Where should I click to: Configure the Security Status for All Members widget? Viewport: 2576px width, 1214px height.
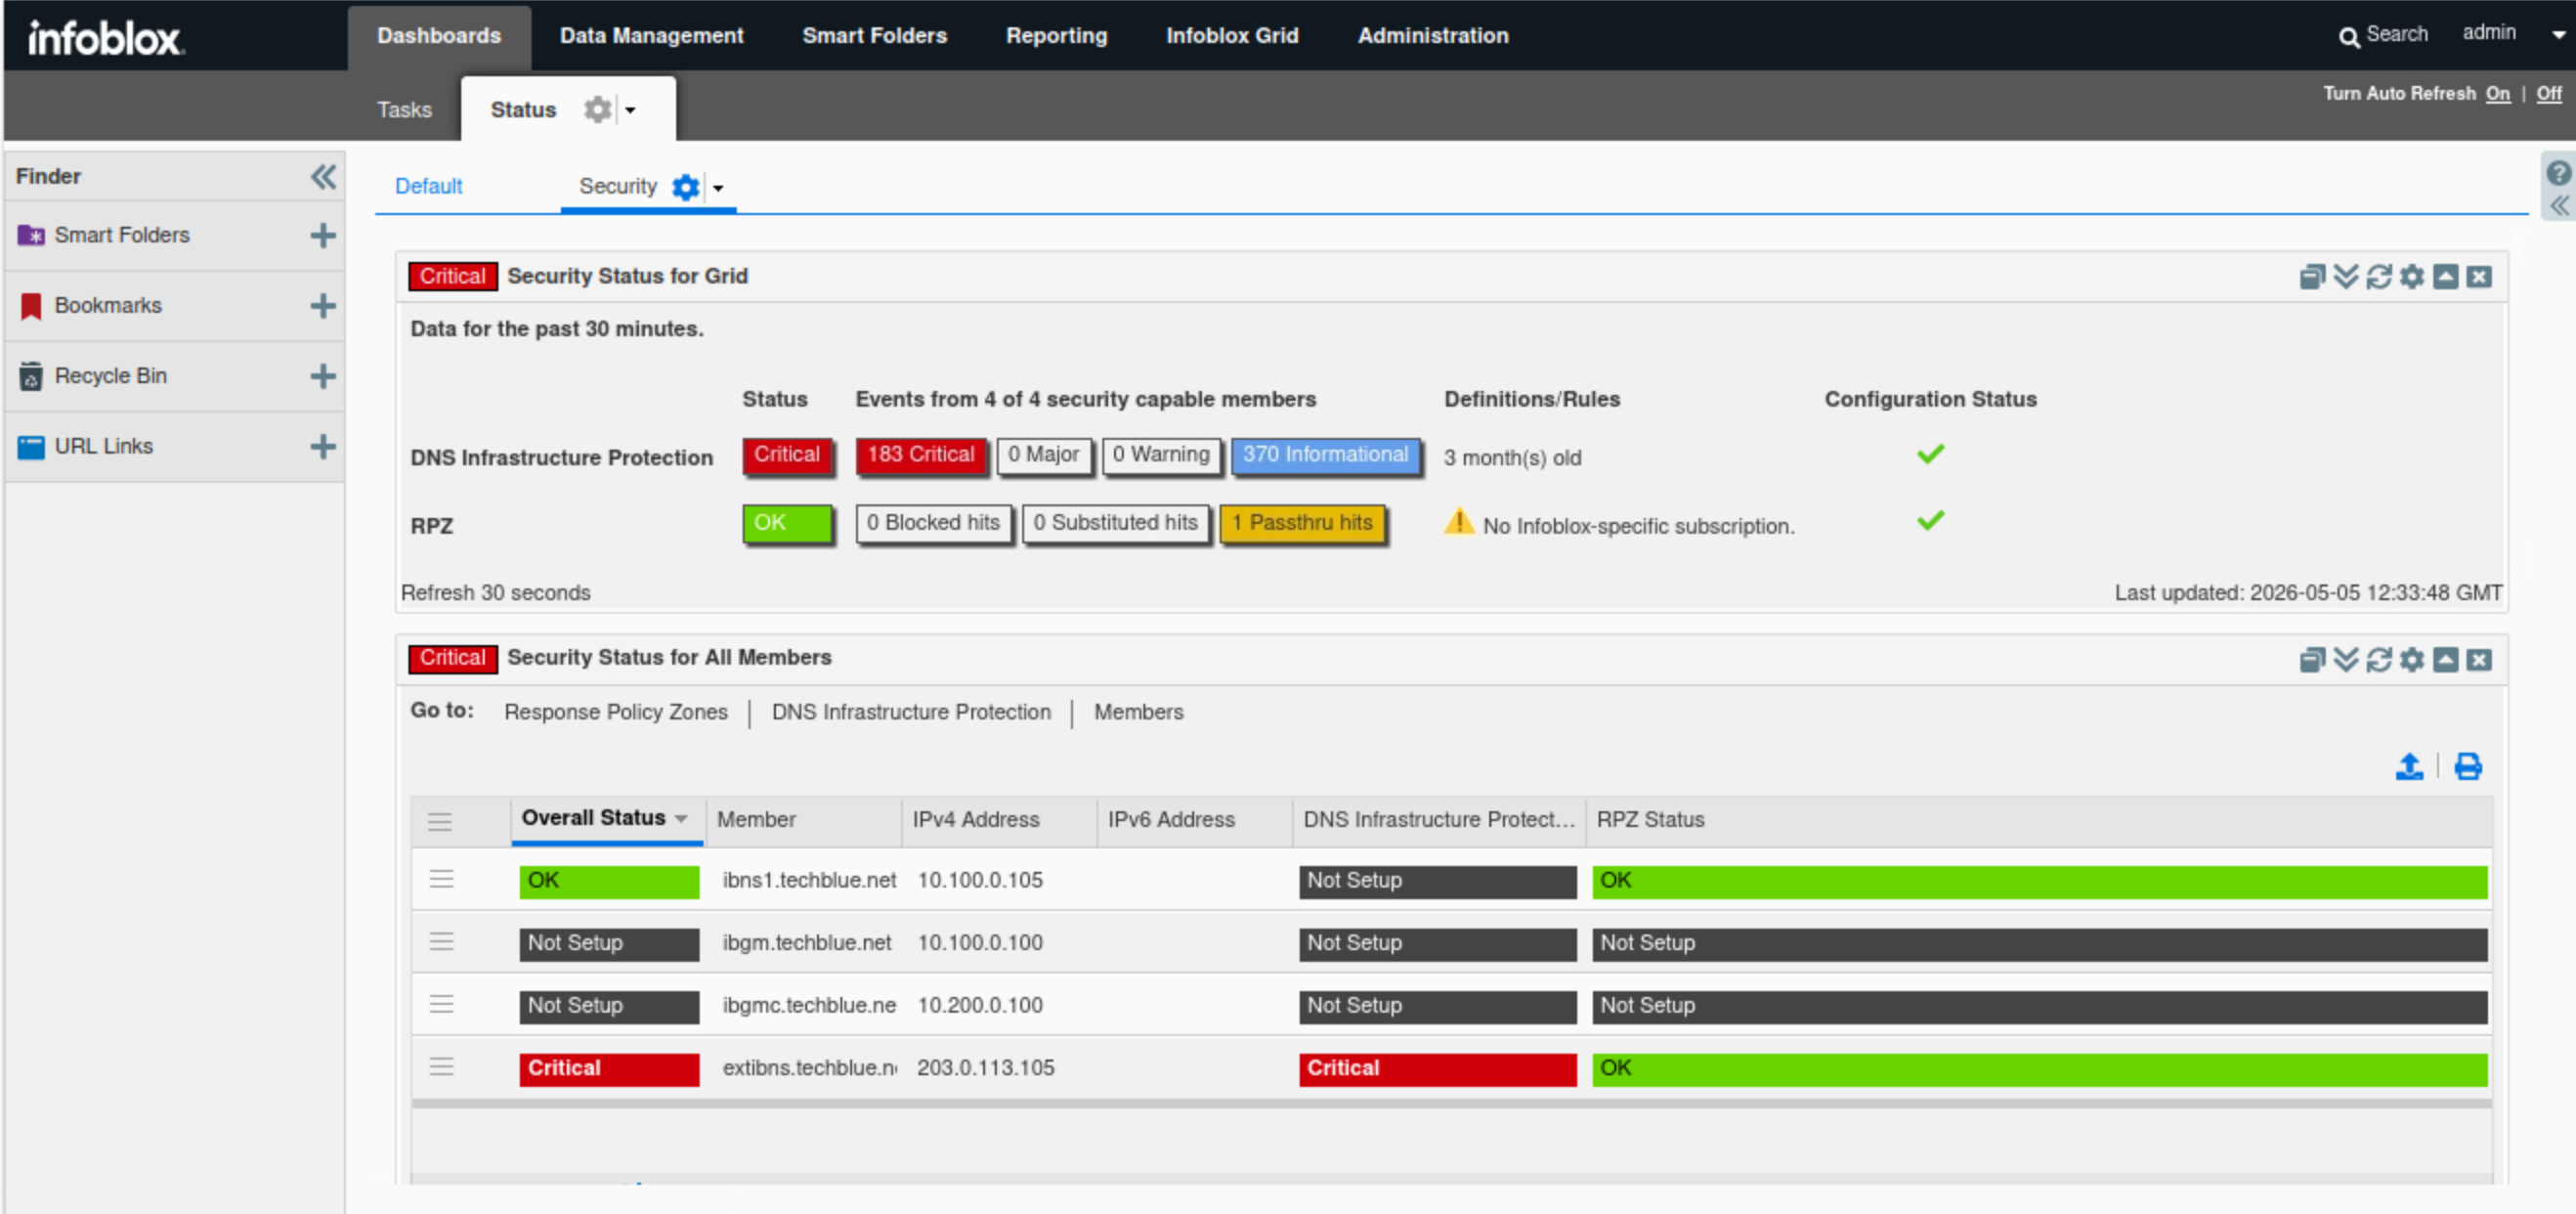point(2411,660)
